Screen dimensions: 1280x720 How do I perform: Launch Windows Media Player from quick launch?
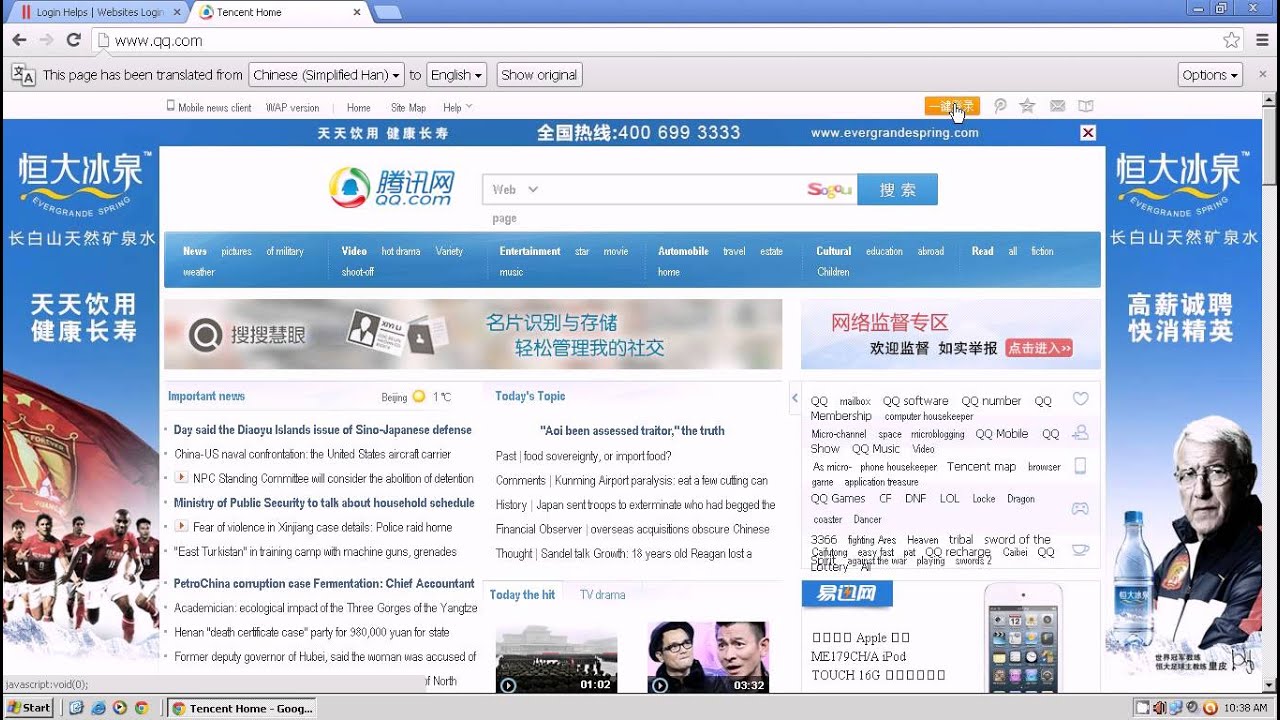point(120,707)
